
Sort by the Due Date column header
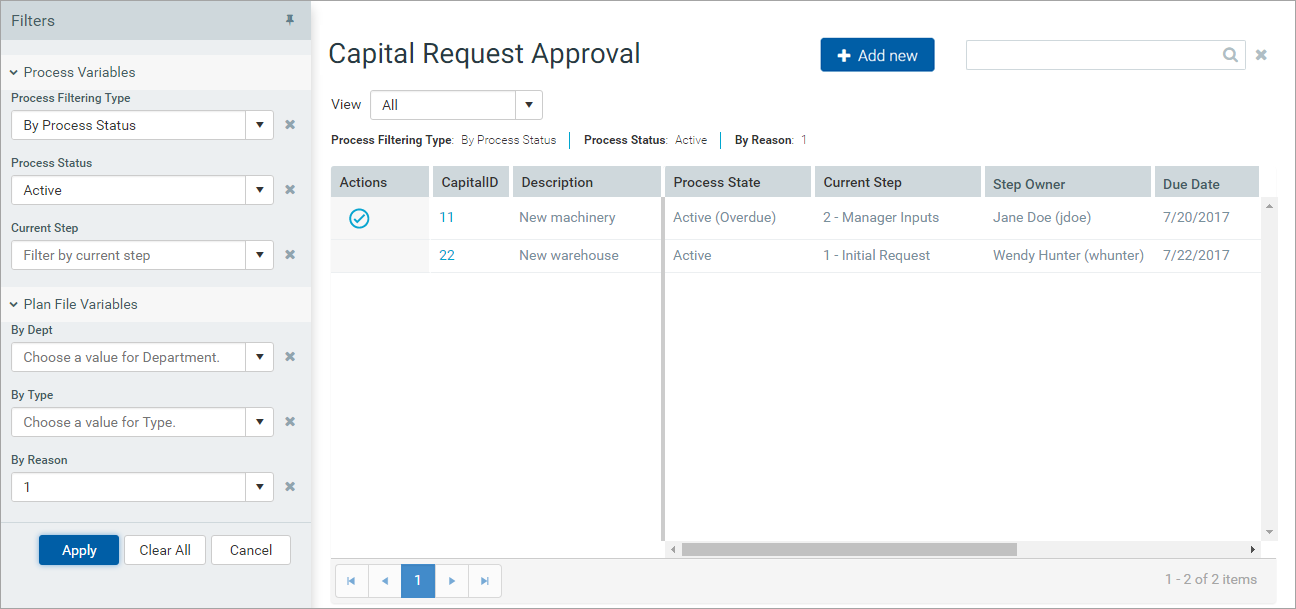[x=1191, y=183]
